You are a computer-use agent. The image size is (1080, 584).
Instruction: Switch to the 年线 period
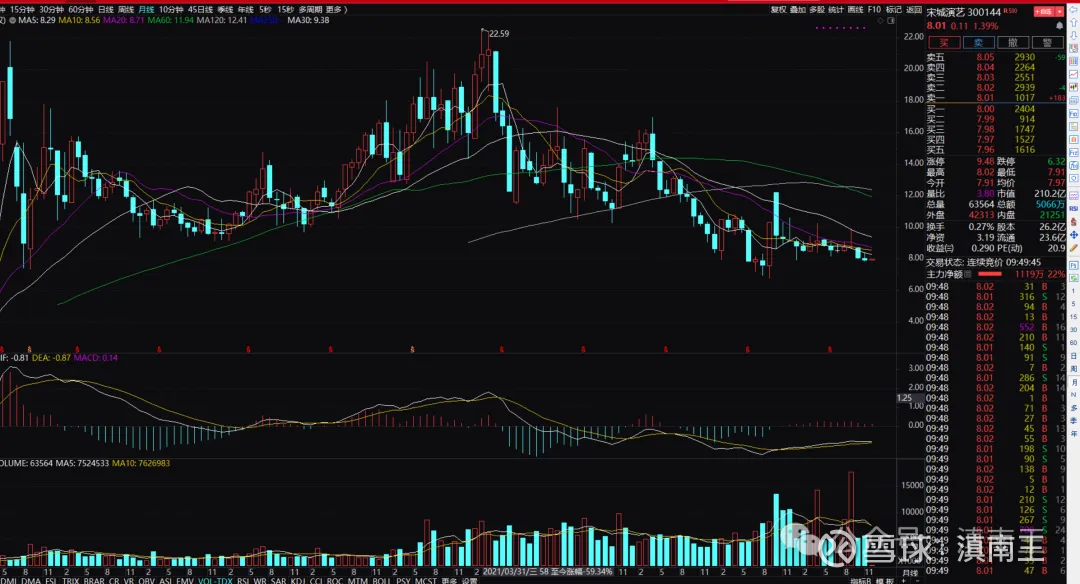tap(245, 10)
